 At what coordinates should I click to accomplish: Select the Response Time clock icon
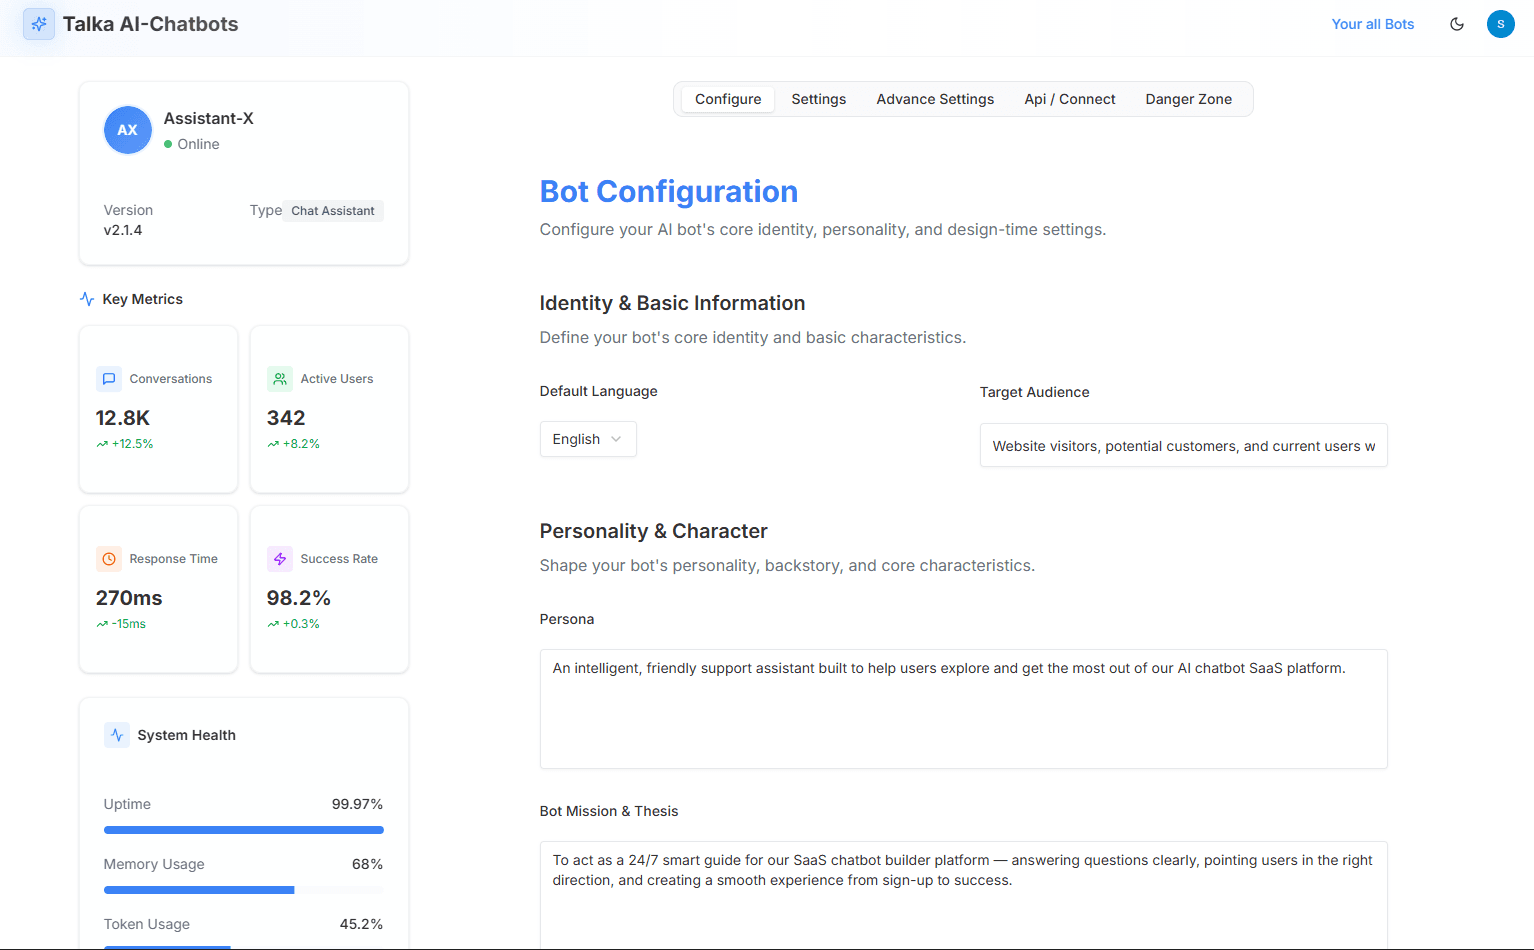coord(109,558)
